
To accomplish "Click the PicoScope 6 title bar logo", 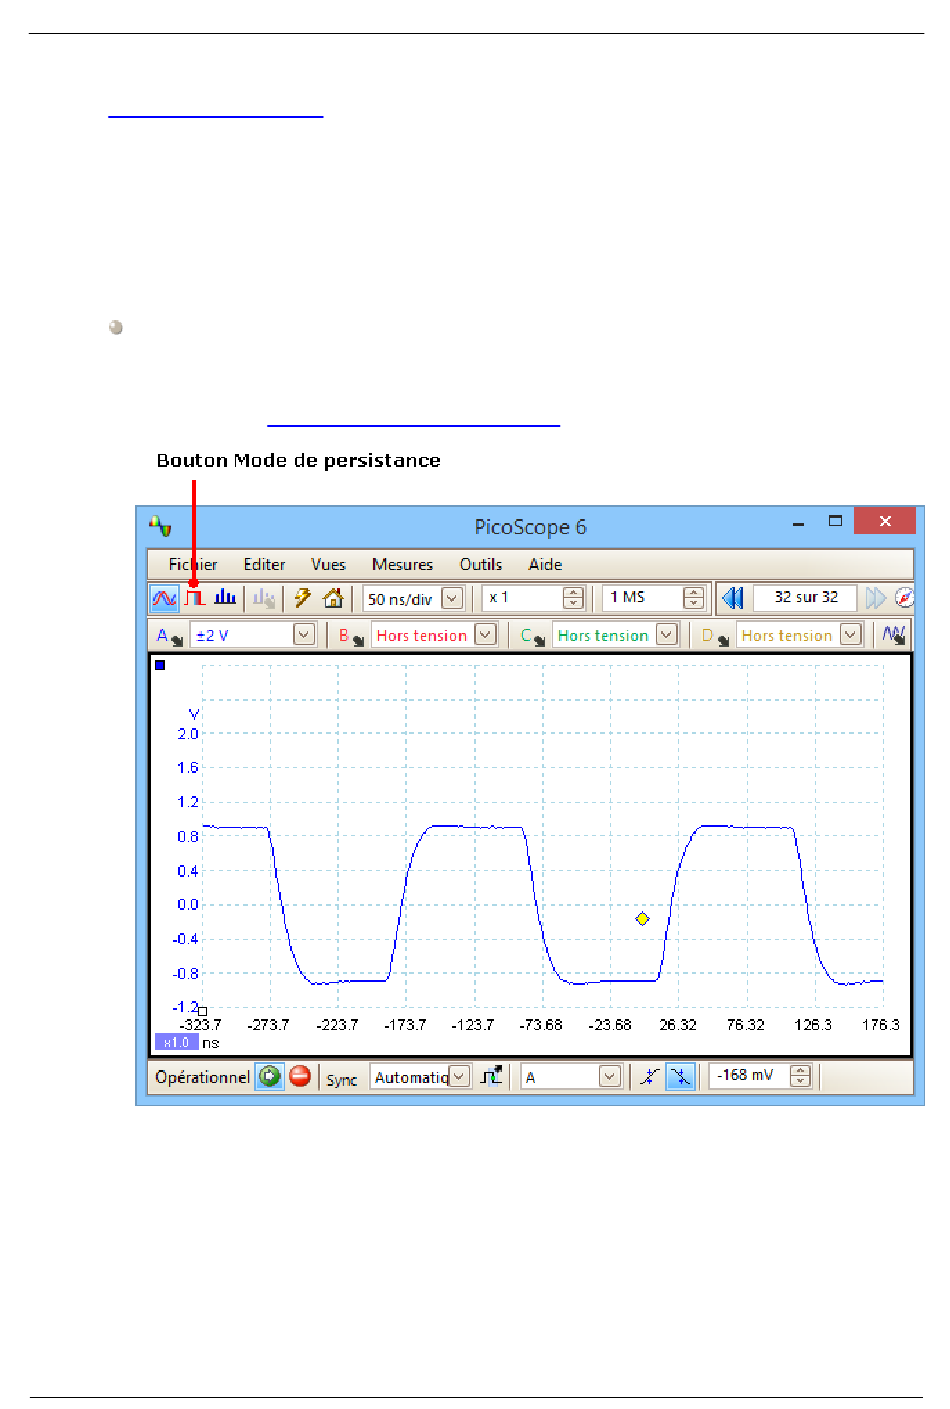I will click(x=160, y=525).
